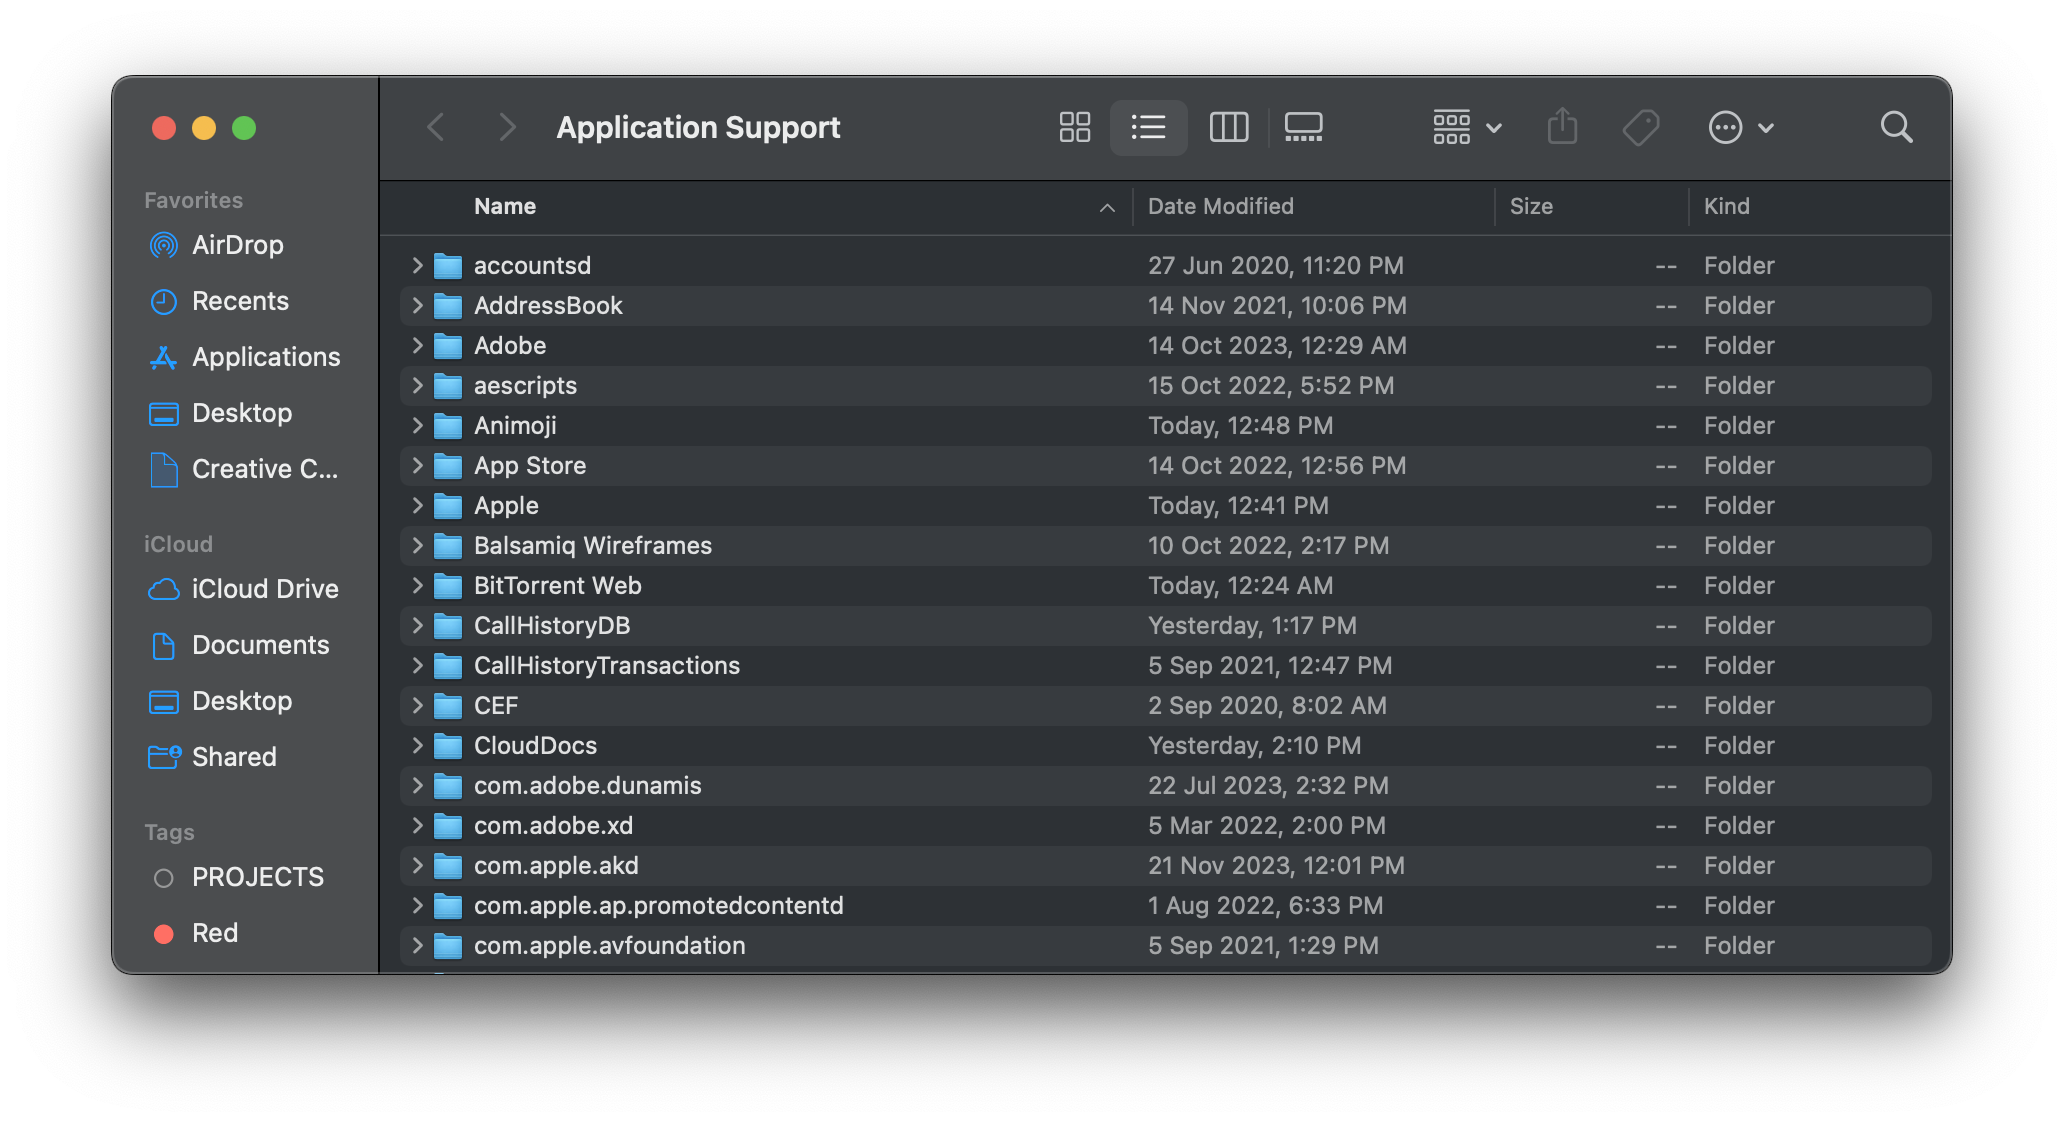Click the Edit Tags icon
Screen dimensions: 2064x1122
(1640, 127)
